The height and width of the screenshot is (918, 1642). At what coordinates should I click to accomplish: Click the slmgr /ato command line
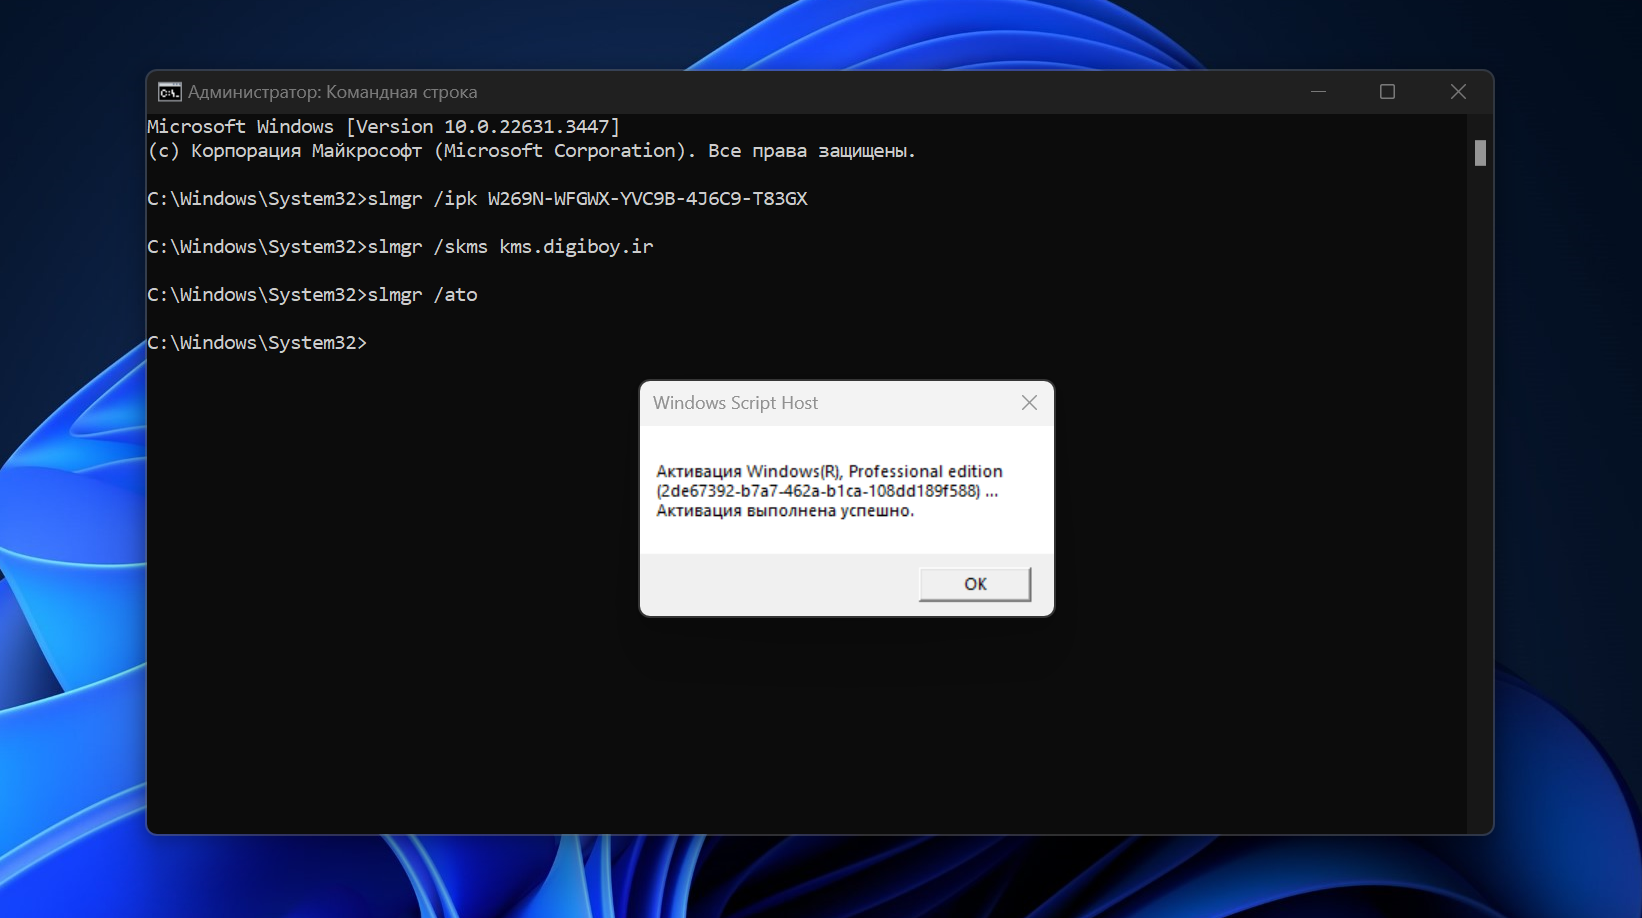312,295
